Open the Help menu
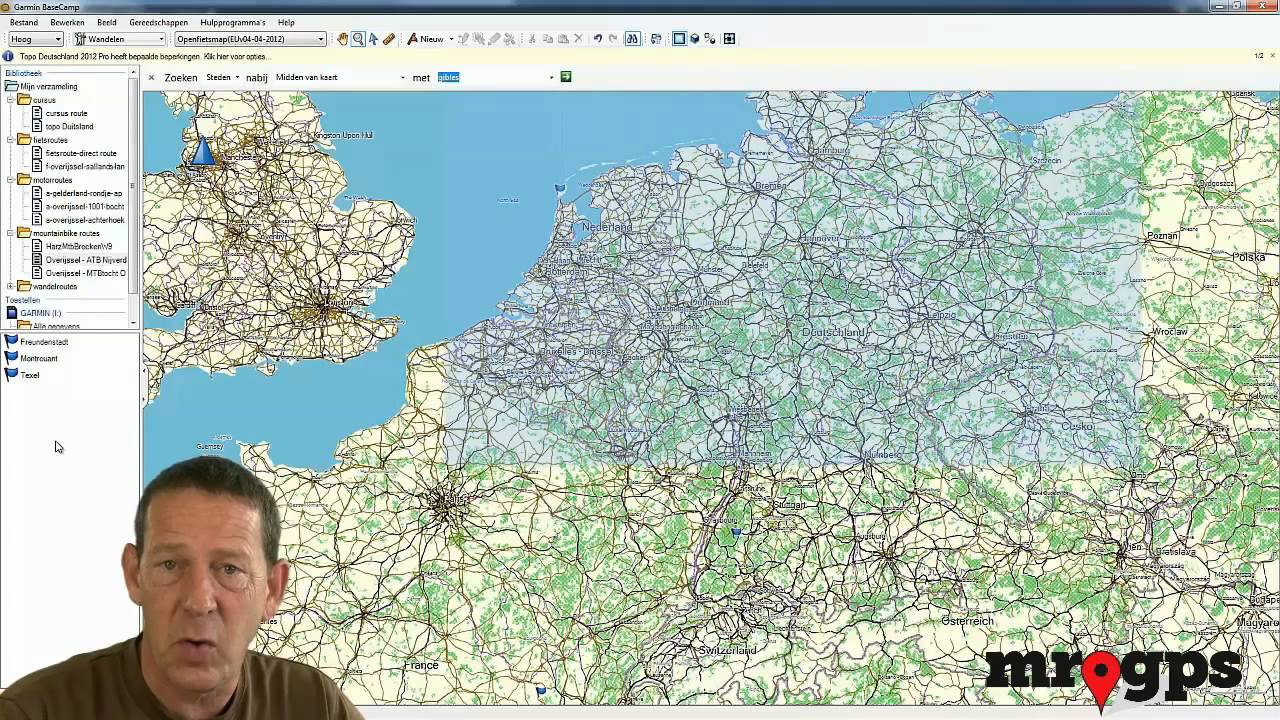Image resolution: width=1280 pixels, height=720 pixels. [x=286, y=22]
